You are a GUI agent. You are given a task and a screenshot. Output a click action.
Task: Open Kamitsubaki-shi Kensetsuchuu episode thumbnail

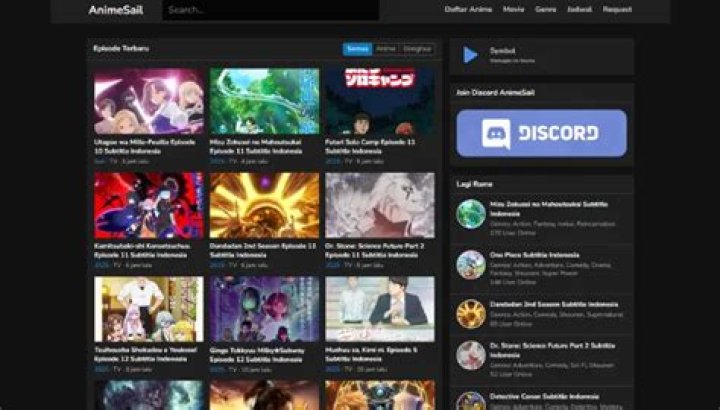pos(149,205)
